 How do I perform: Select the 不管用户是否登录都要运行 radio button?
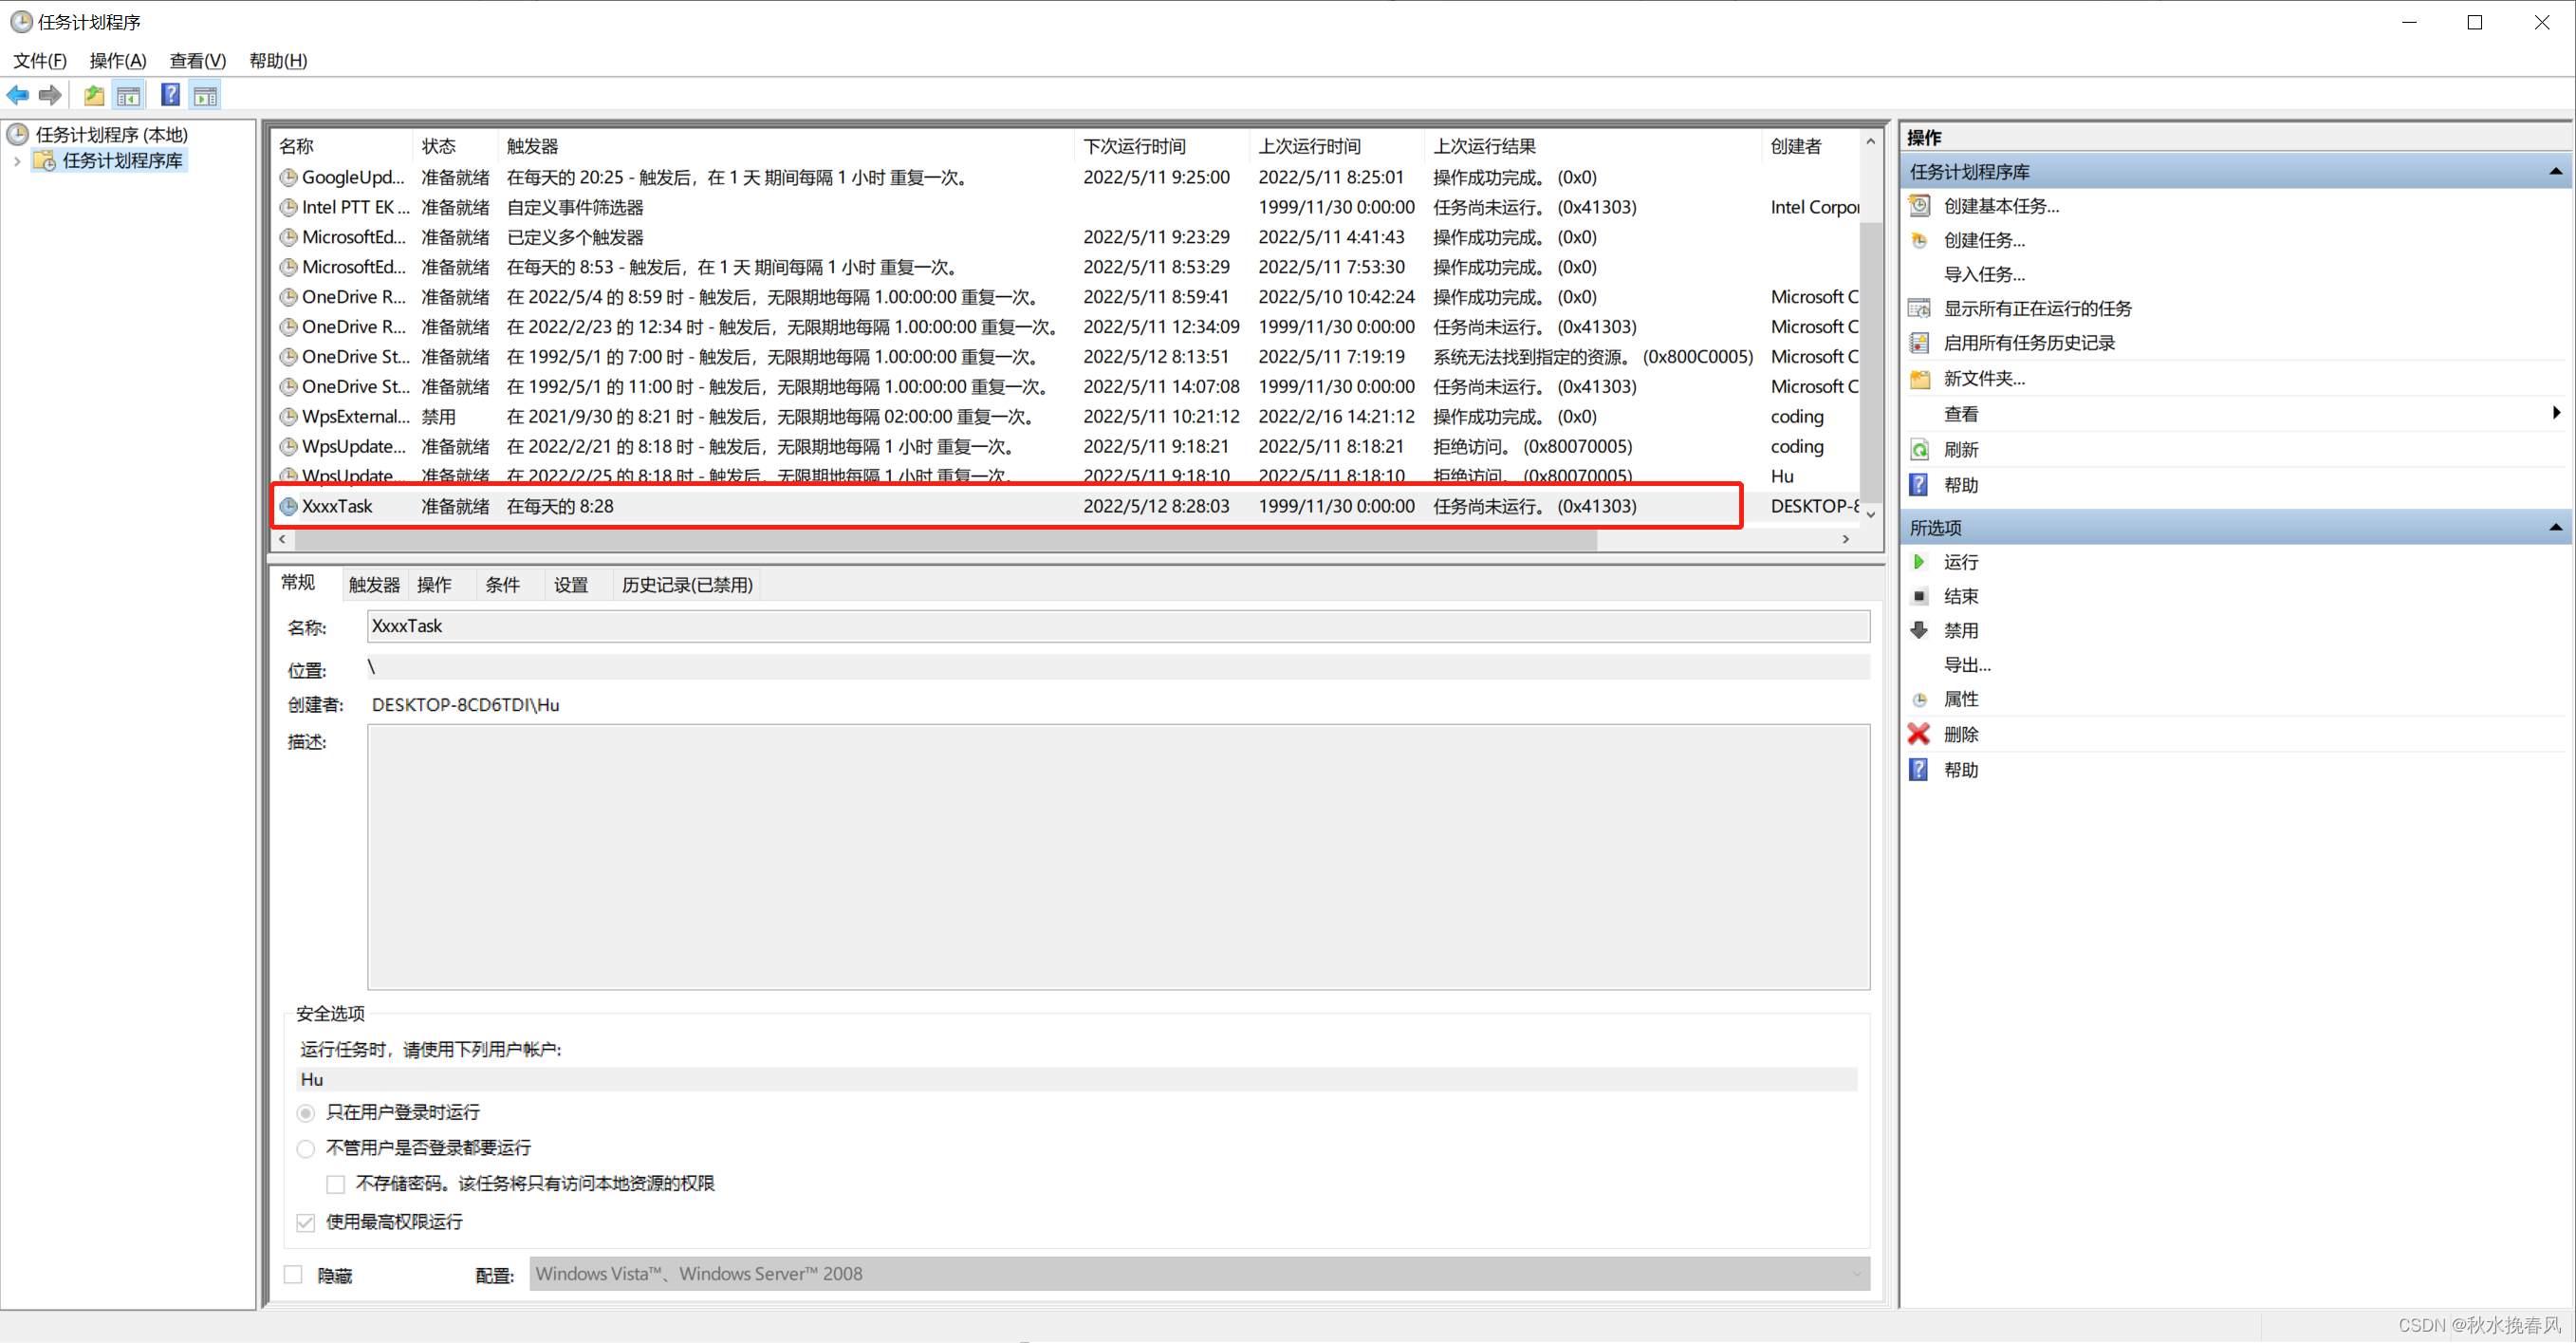(306, 1149)
